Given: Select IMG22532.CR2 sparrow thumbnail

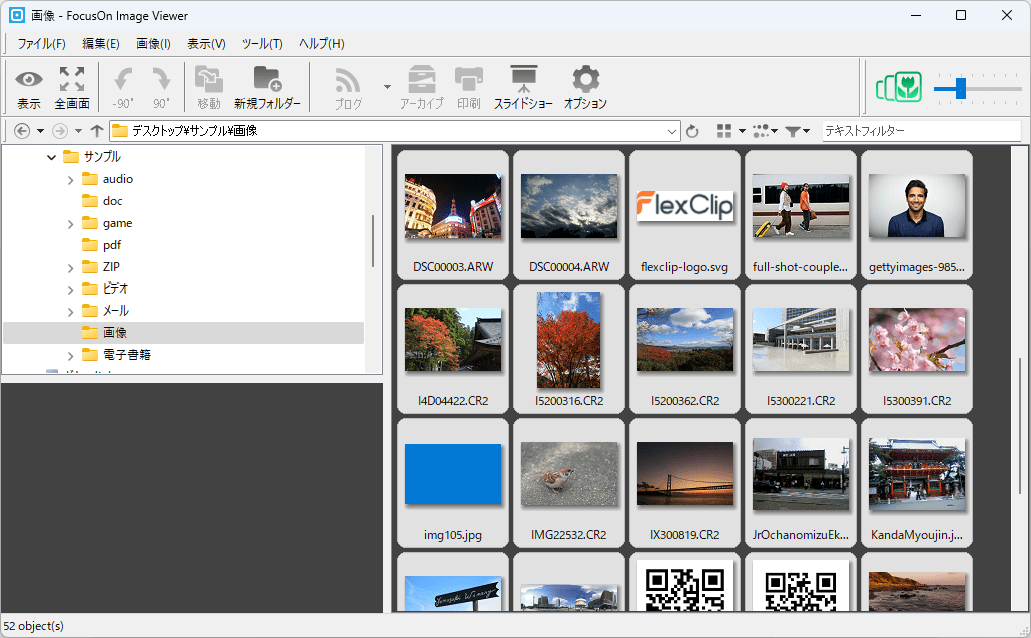Looking at the screenshot, I should click(x=569, y=483).
